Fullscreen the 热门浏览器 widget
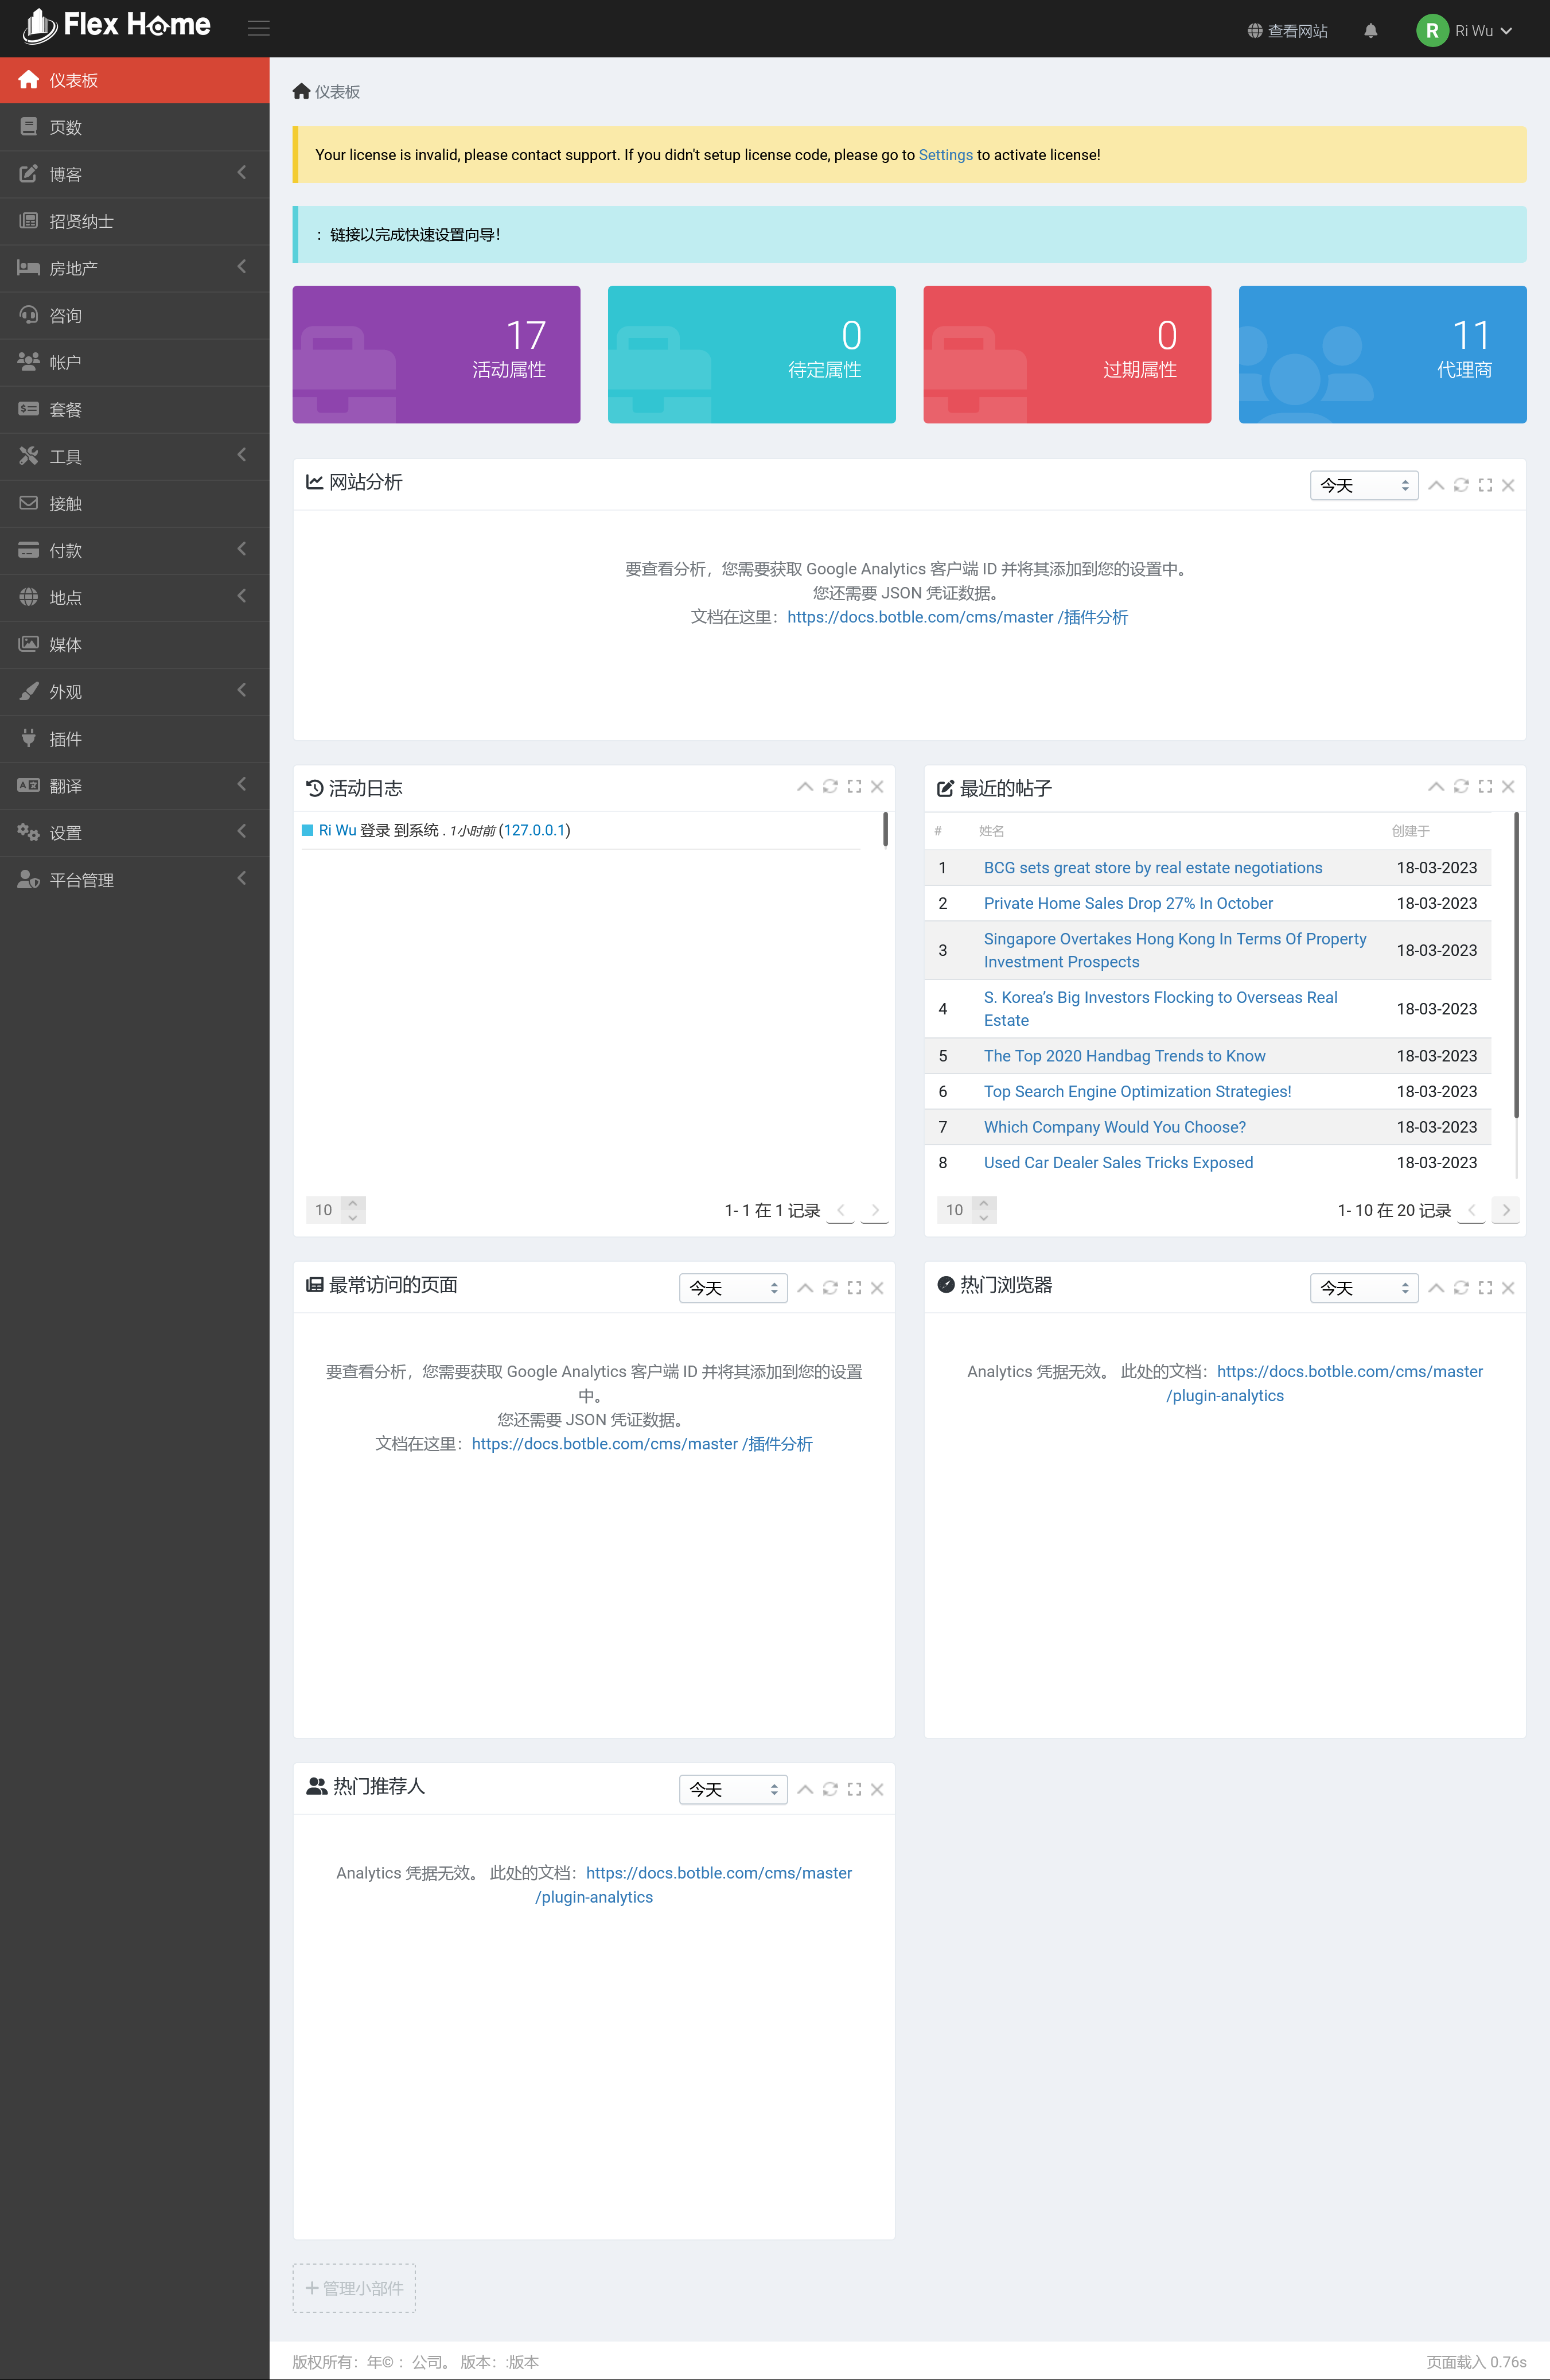The height and width of the screenshot is (2380, 1550). tap(1485, 1288)
